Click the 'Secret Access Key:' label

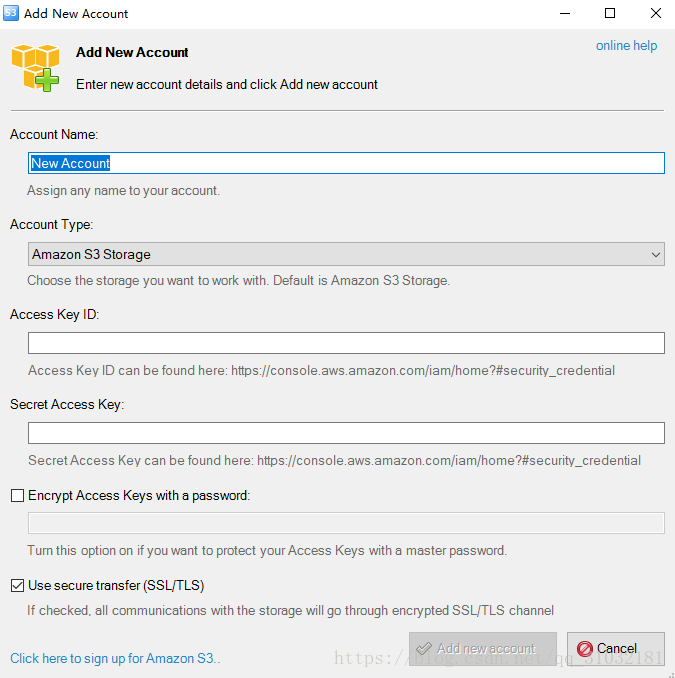pyautogui.click(x=67, y=404)
